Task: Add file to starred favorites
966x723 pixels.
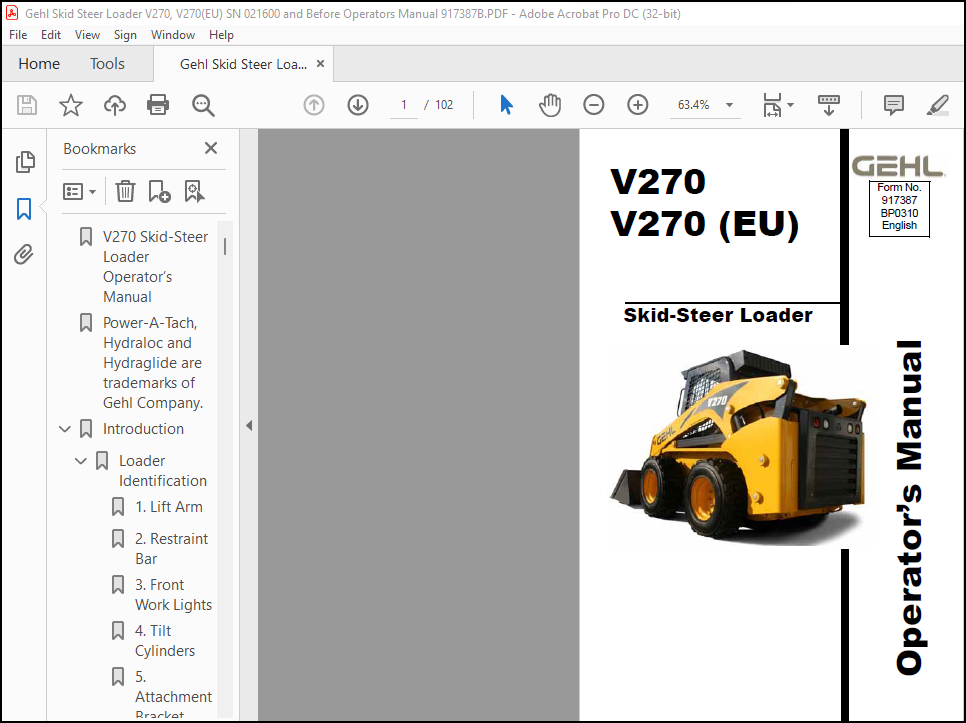Action: click(71, 105)
